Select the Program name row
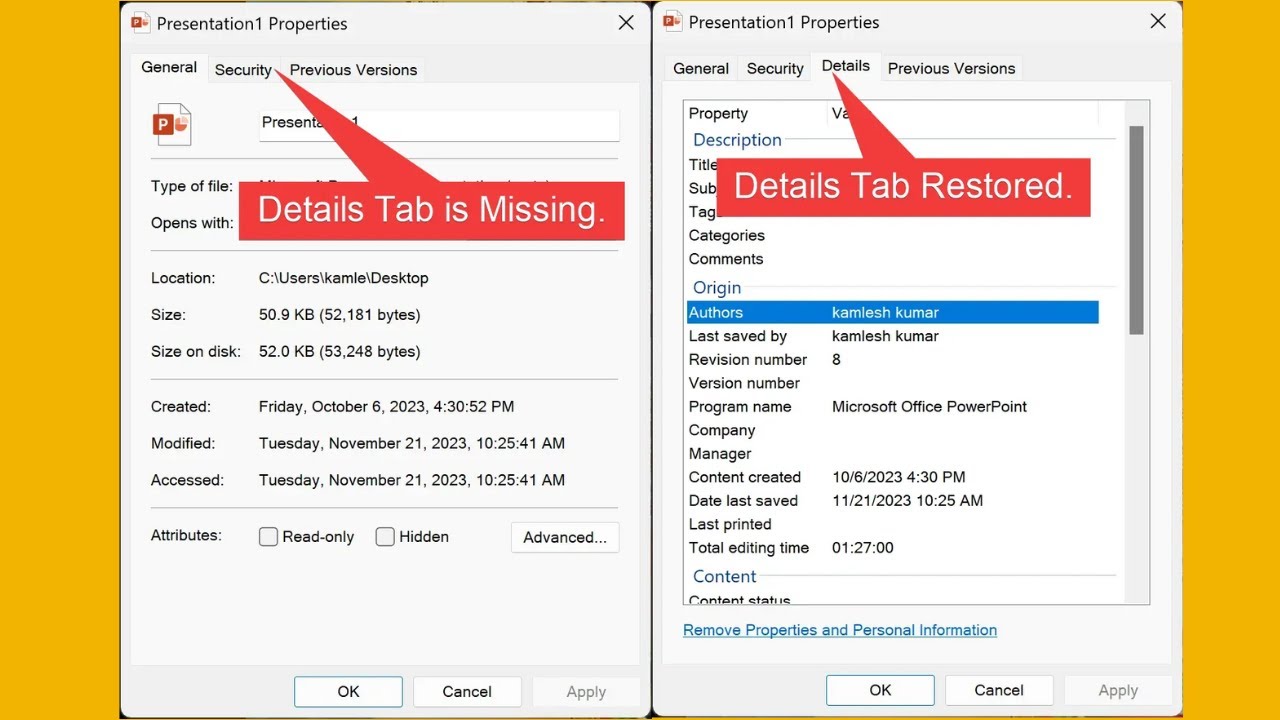The width and height of the screenshot is (1280, 720). click(x=892, y=407)
